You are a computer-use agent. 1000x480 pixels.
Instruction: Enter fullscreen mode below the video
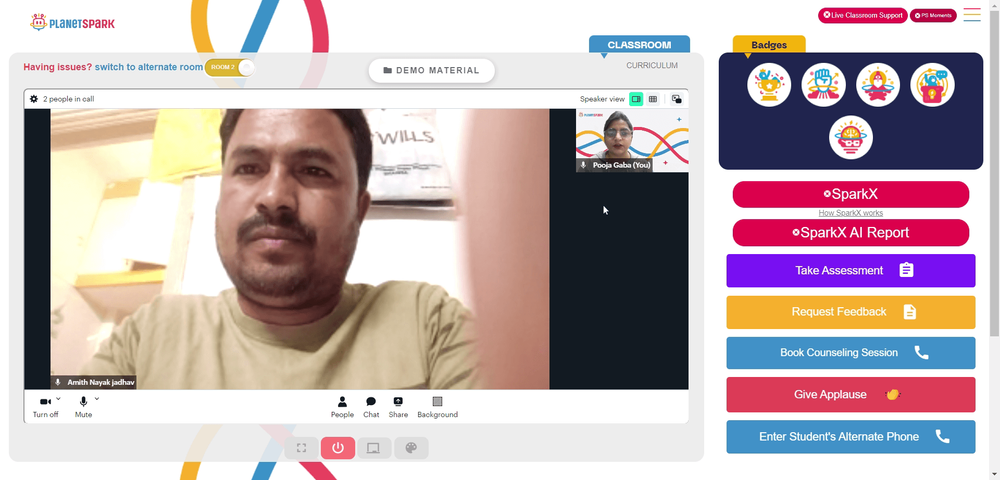302,448
